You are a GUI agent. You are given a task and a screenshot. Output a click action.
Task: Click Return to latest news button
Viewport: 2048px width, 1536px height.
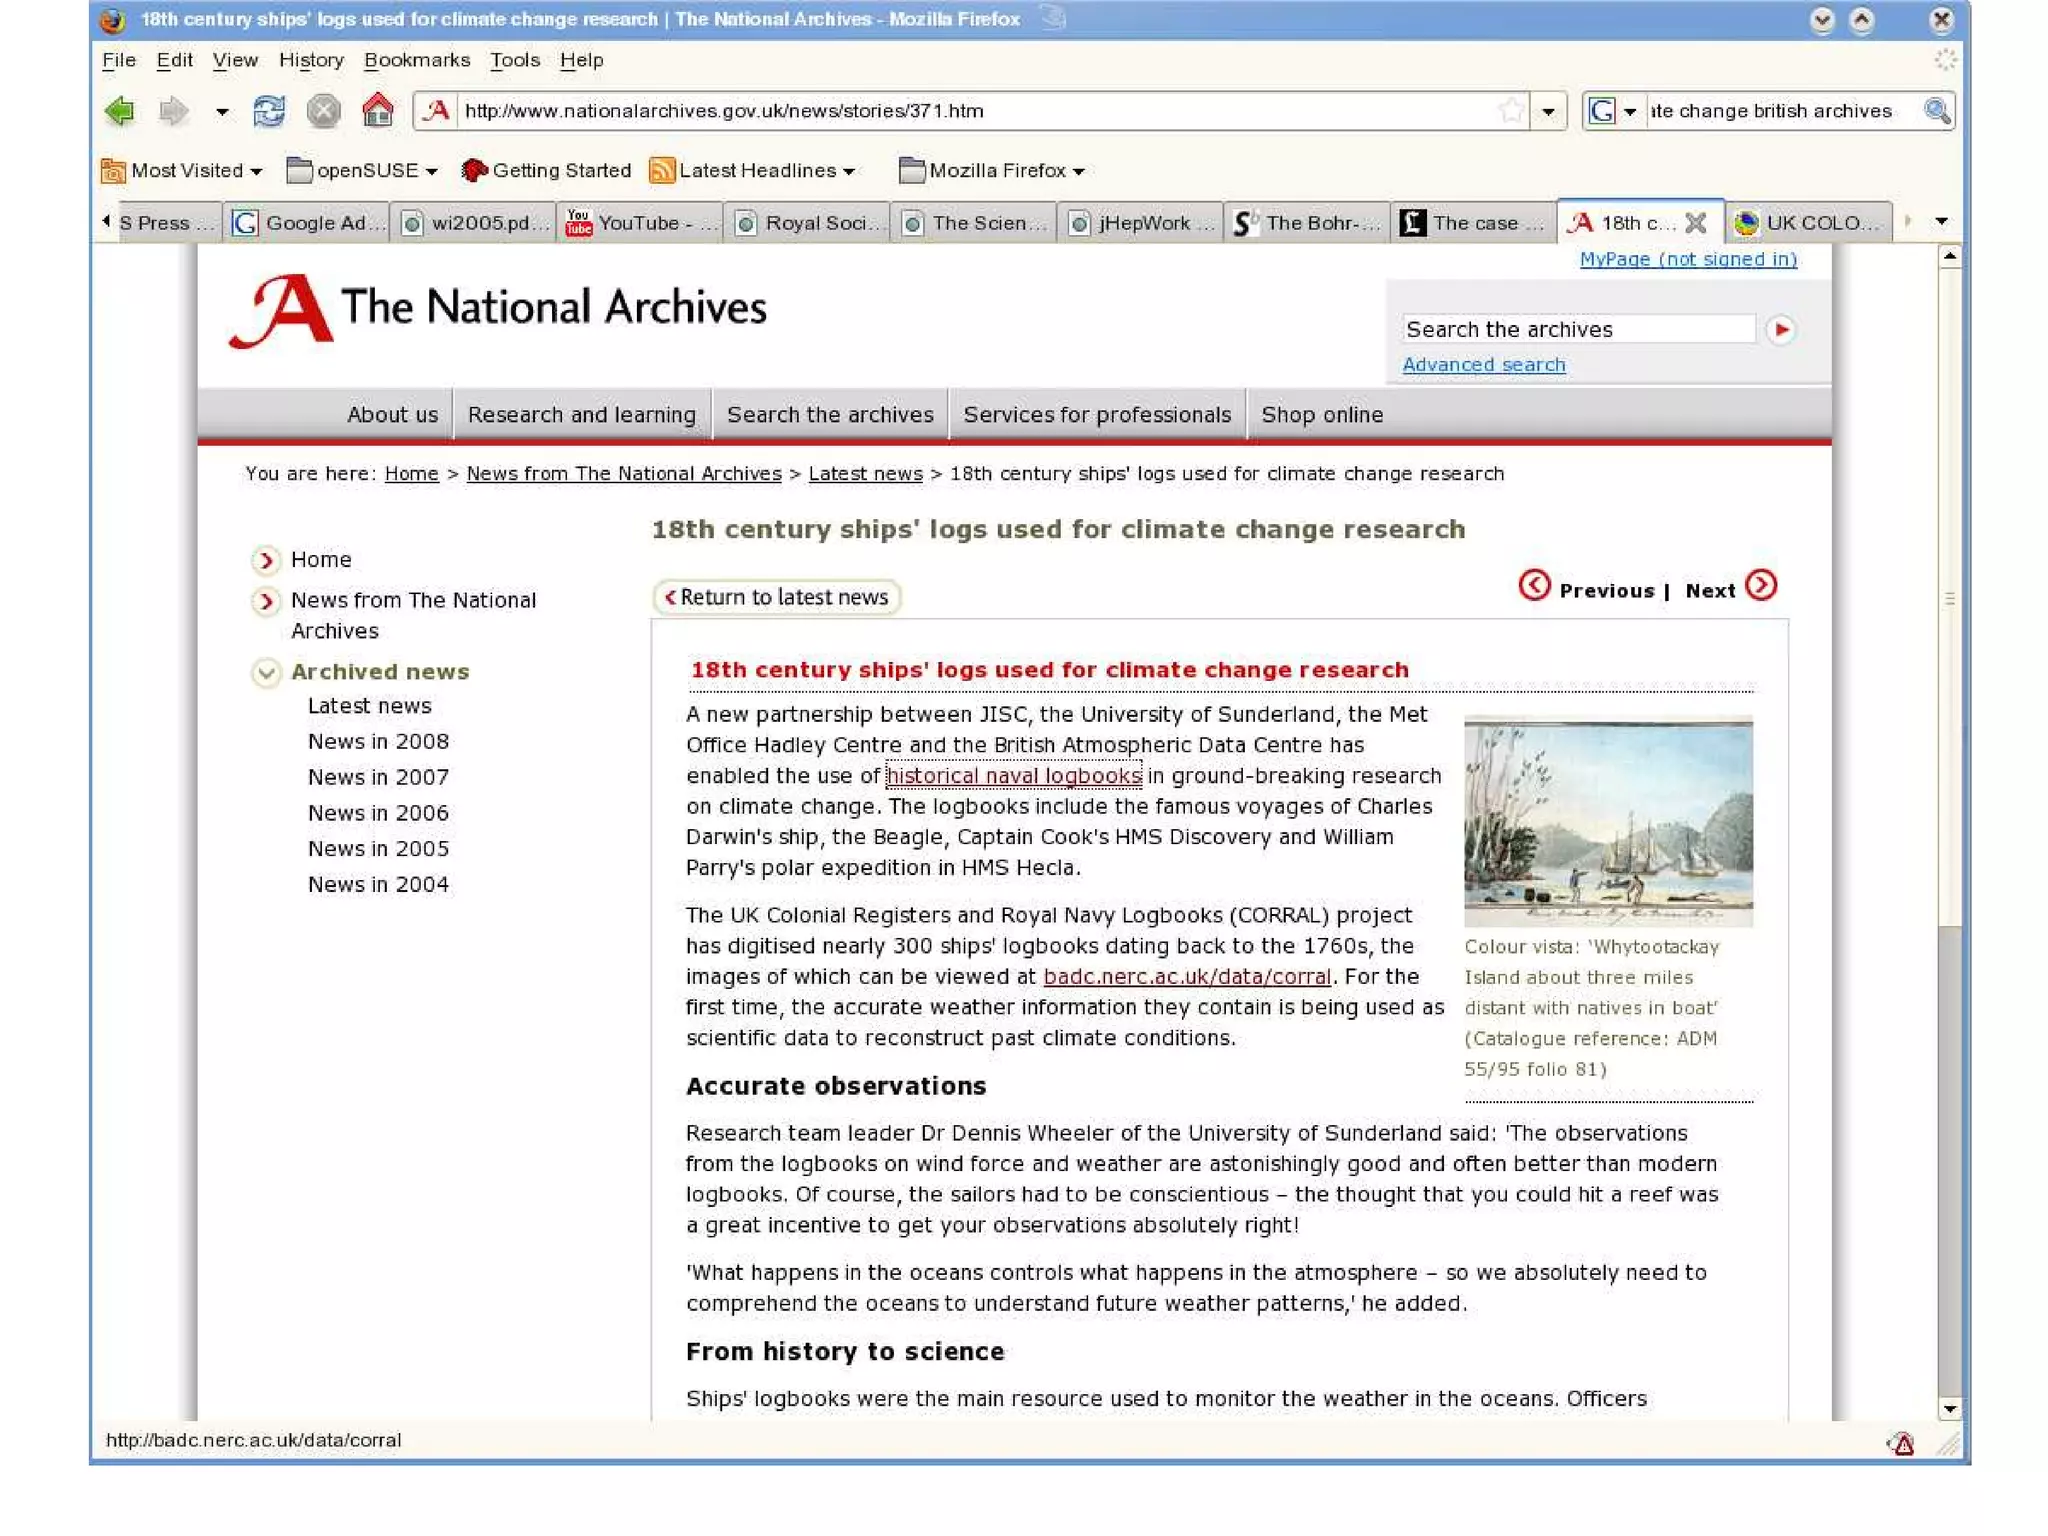776,597
